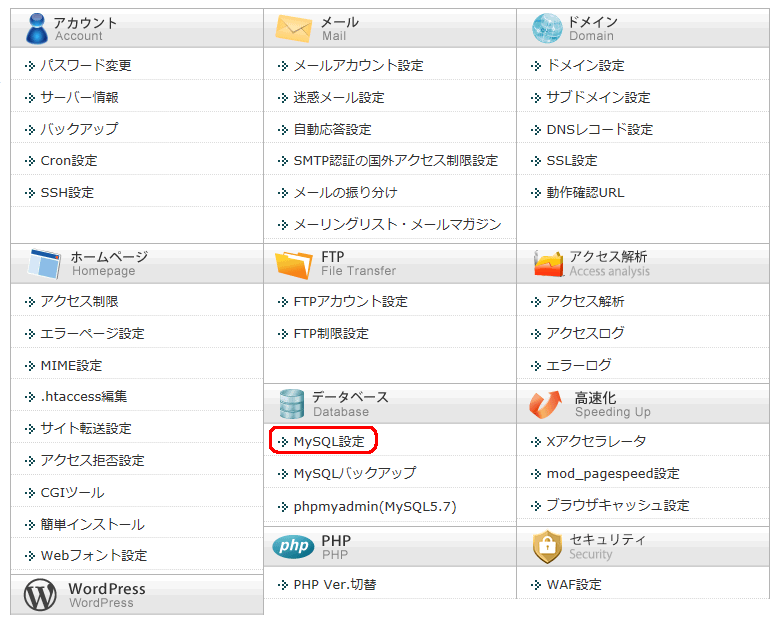The image size is (781, 623).
Task: Open アクセス拒否設定 link
Action: (92, 460)
